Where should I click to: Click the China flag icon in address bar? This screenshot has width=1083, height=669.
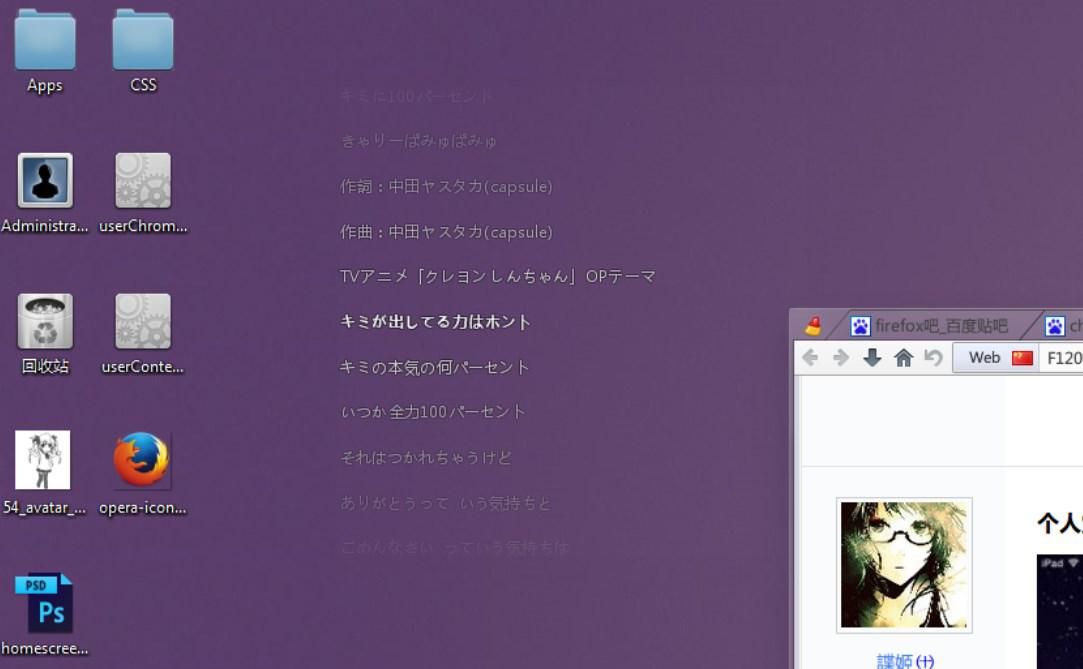pyautogui.click(x=1022, y=358)
